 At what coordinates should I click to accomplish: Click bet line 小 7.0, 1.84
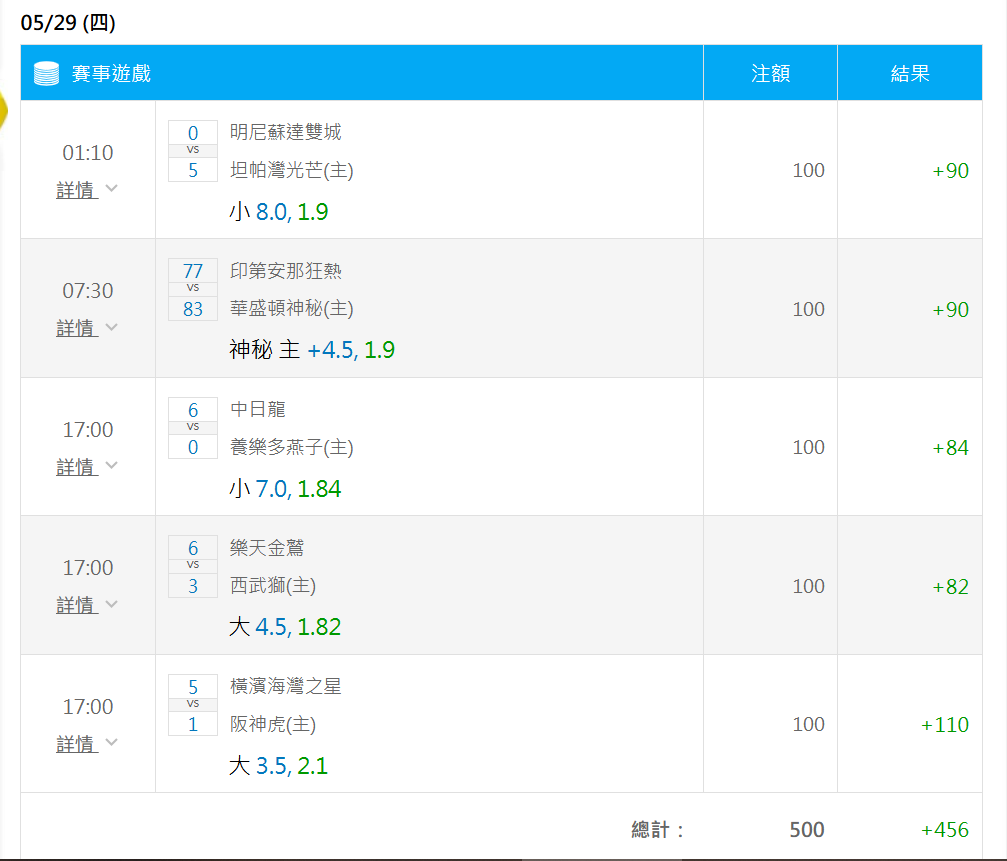285,489
